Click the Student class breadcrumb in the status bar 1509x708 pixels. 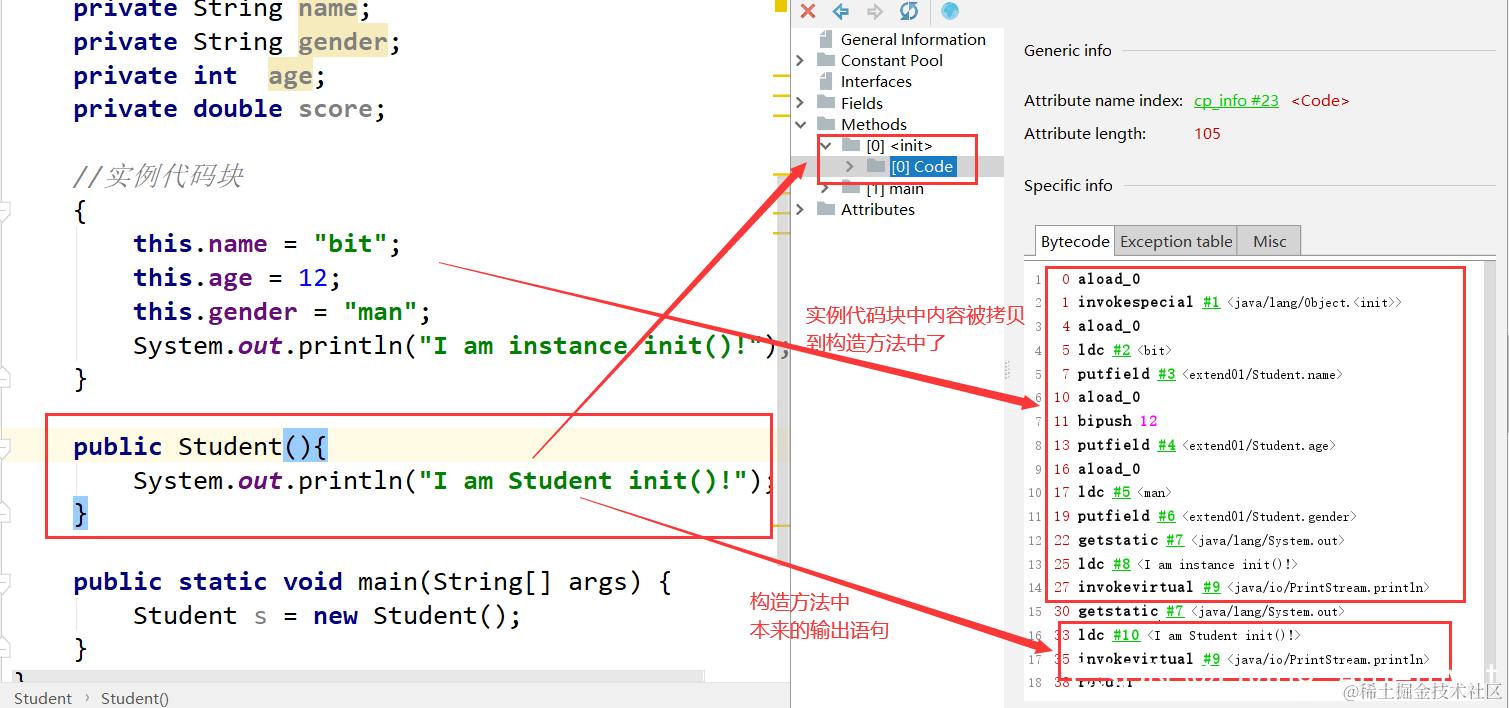[43, 698]
